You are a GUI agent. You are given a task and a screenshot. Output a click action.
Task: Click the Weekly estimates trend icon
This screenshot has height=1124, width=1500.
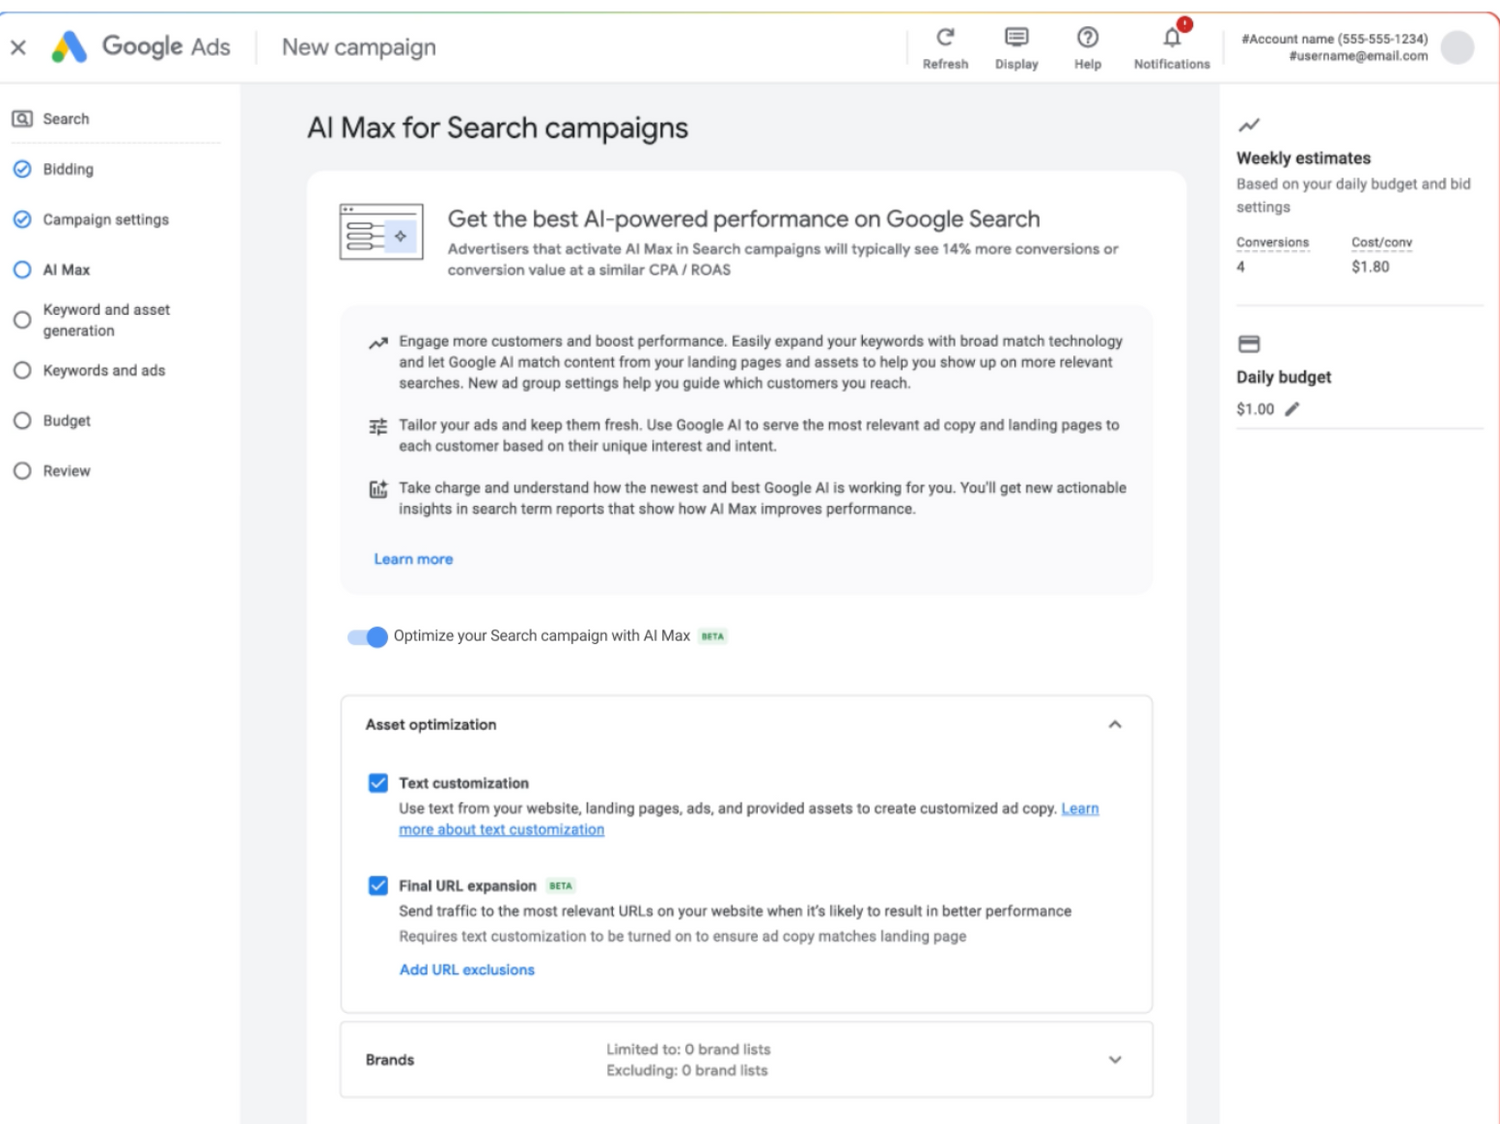(x=1249, y=125)
